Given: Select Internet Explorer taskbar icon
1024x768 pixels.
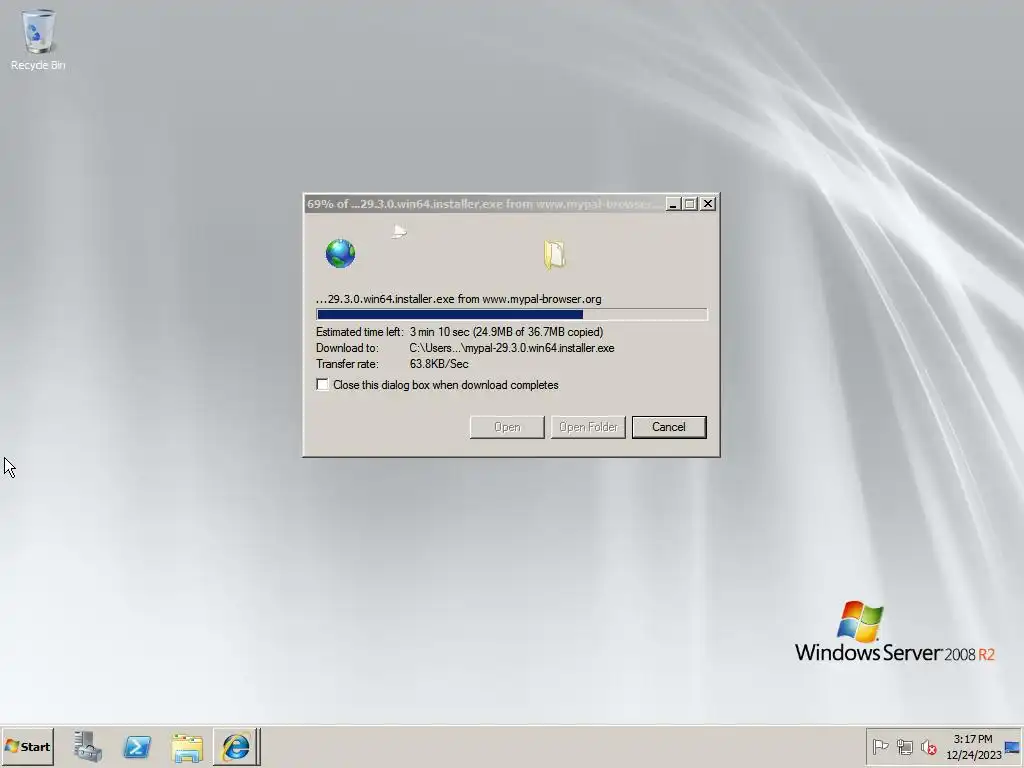Looking at the screenshot, I should click(236, 746).
